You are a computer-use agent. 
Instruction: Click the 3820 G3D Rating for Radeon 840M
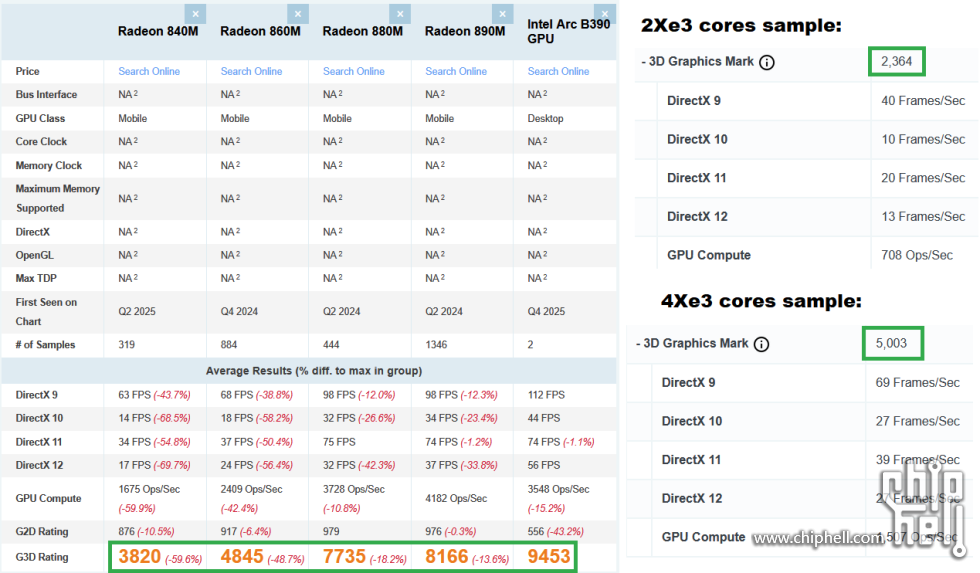139,555
